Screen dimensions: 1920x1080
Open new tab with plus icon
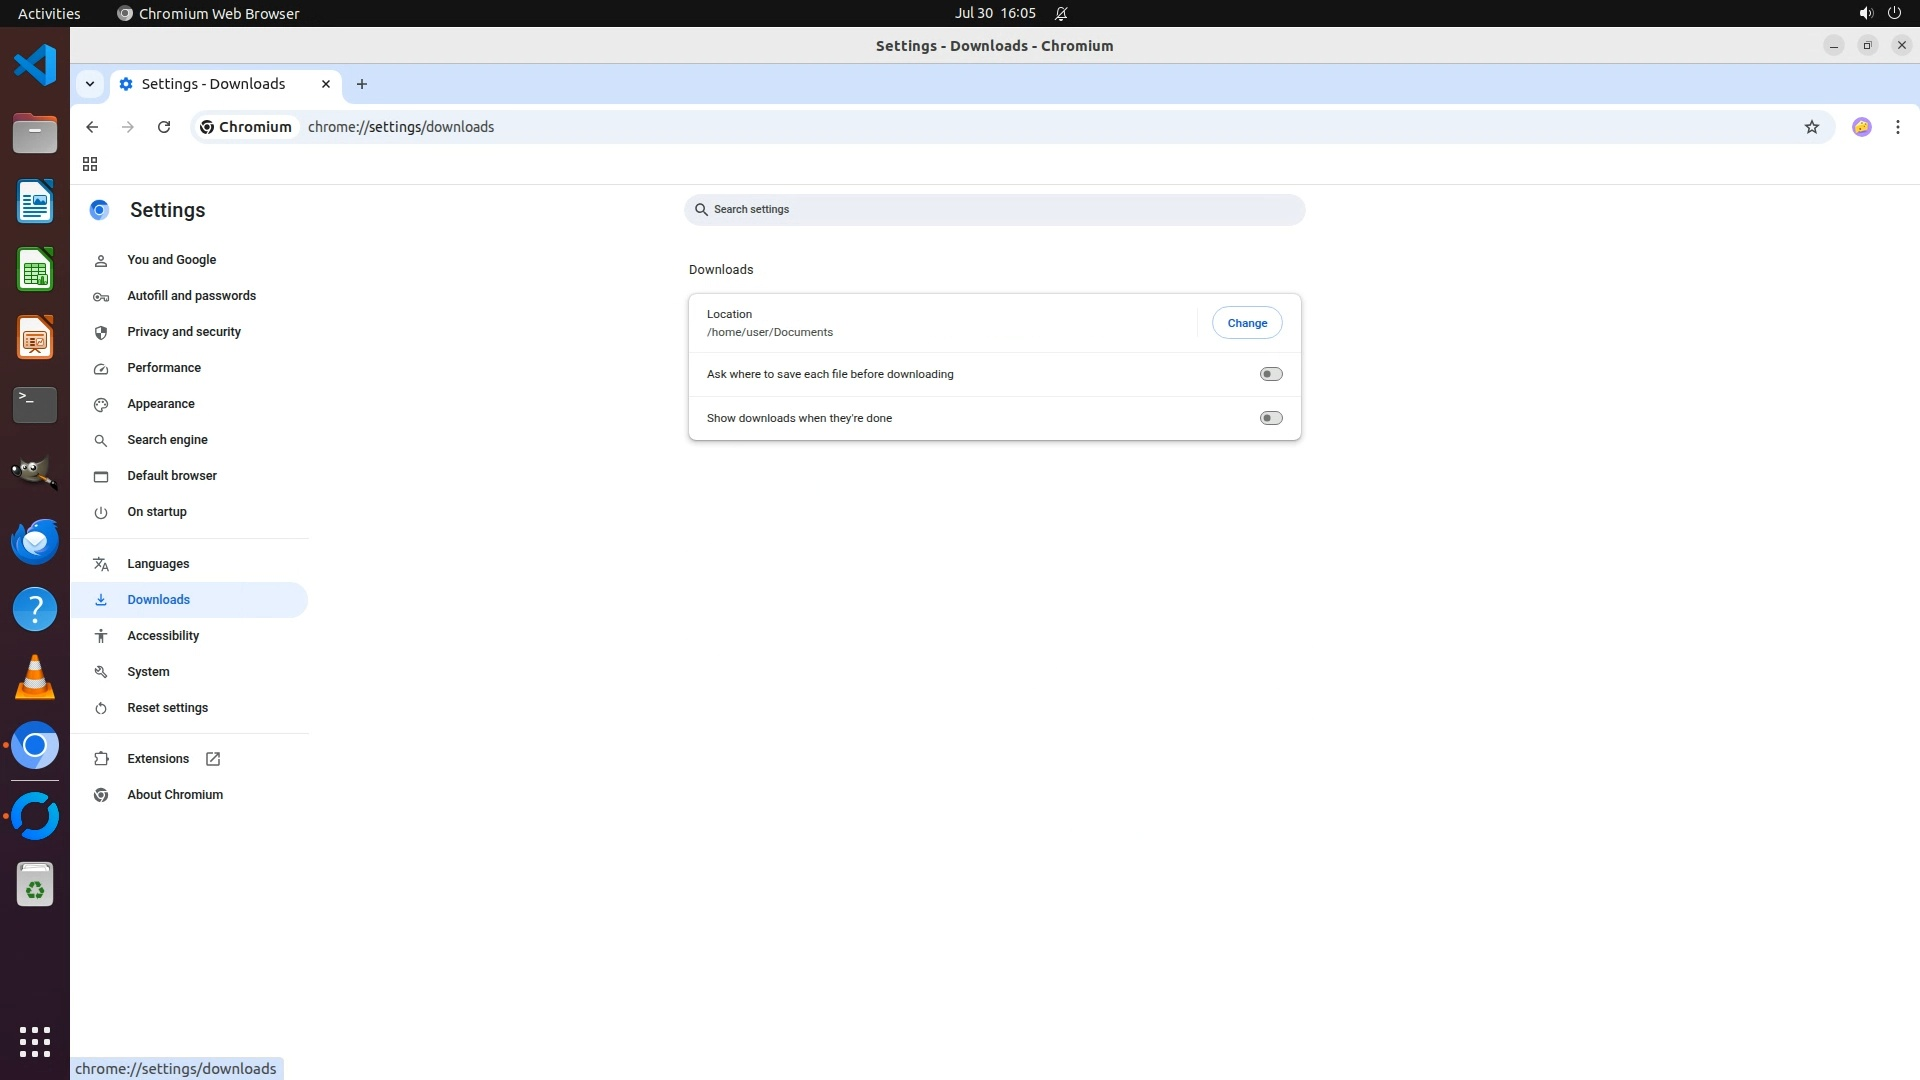pyautogui.click(x=362, y=84)
